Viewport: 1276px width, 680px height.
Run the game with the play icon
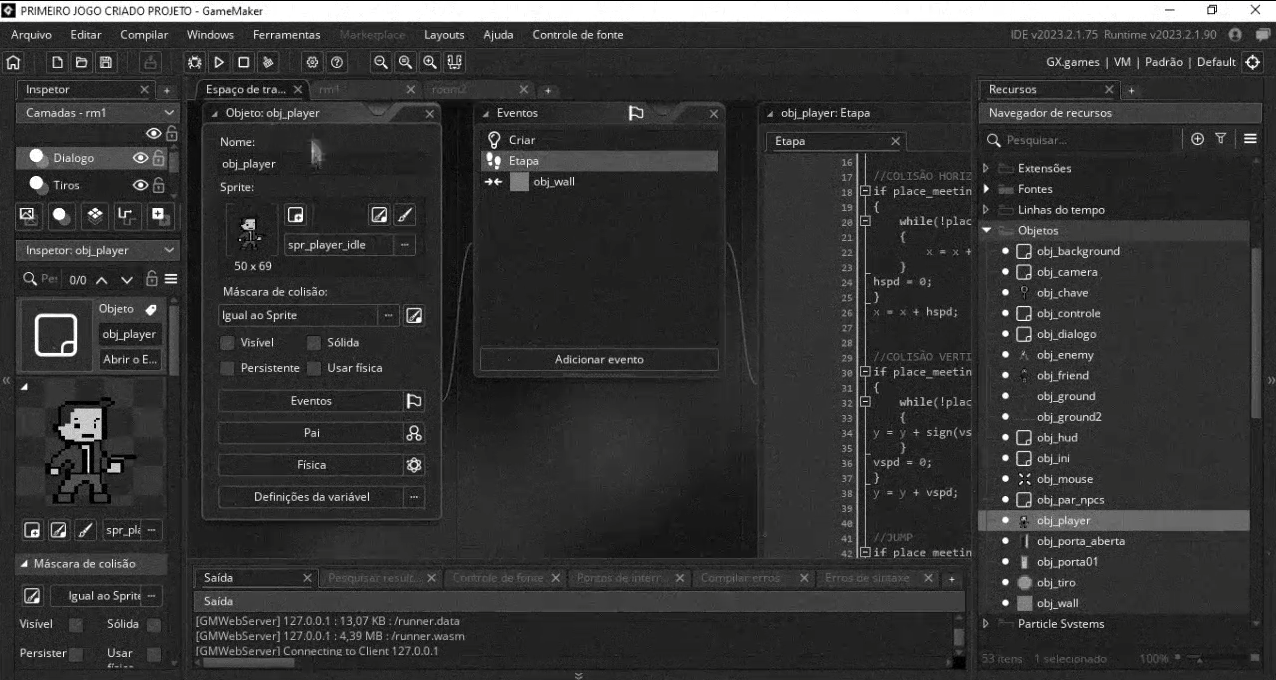click(x=219, y=61)
